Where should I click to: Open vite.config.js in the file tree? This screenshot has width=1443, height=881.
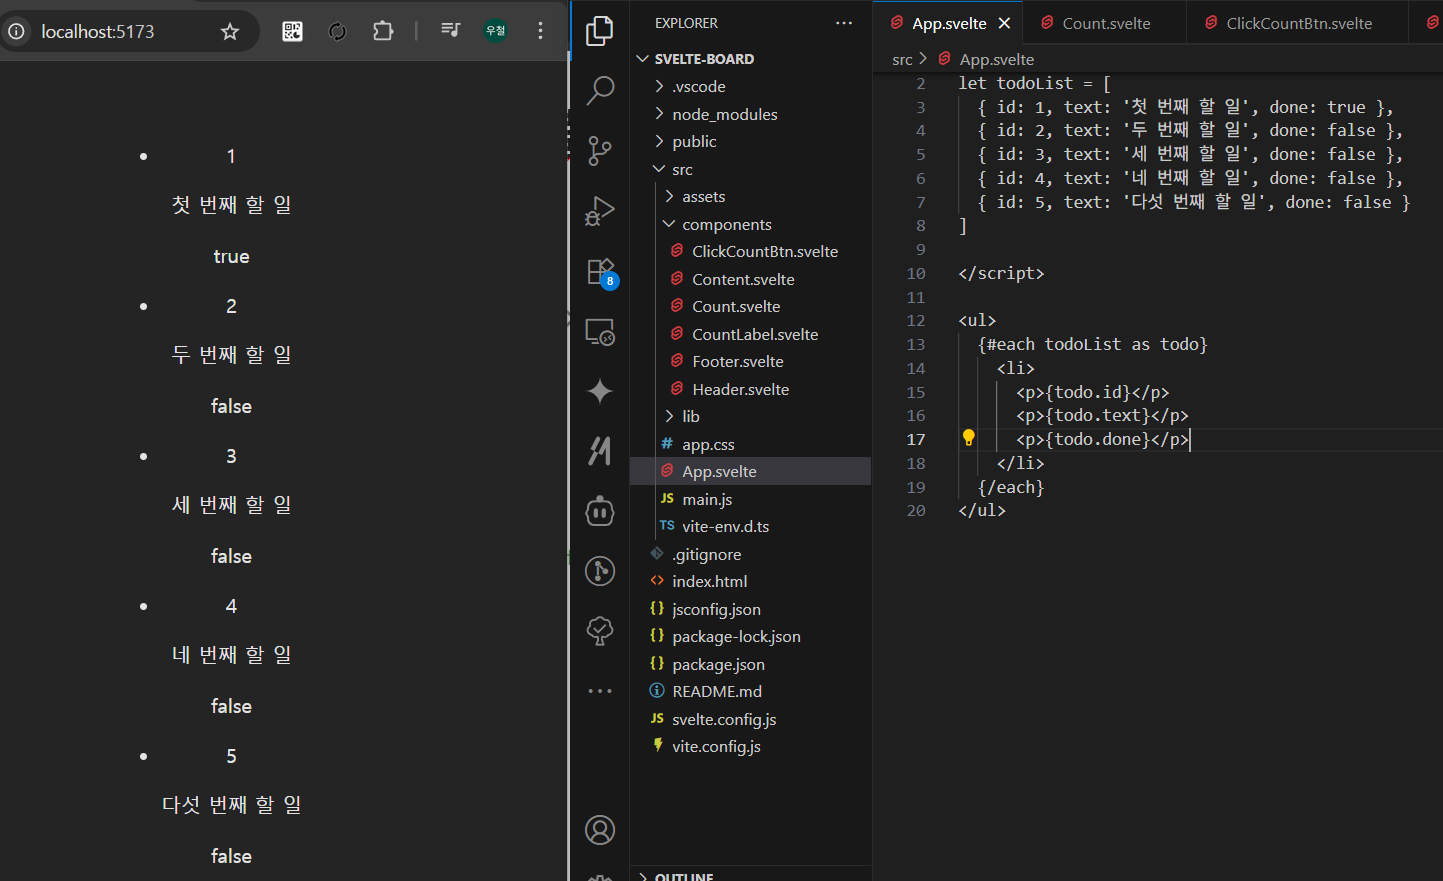click(751, 746)
